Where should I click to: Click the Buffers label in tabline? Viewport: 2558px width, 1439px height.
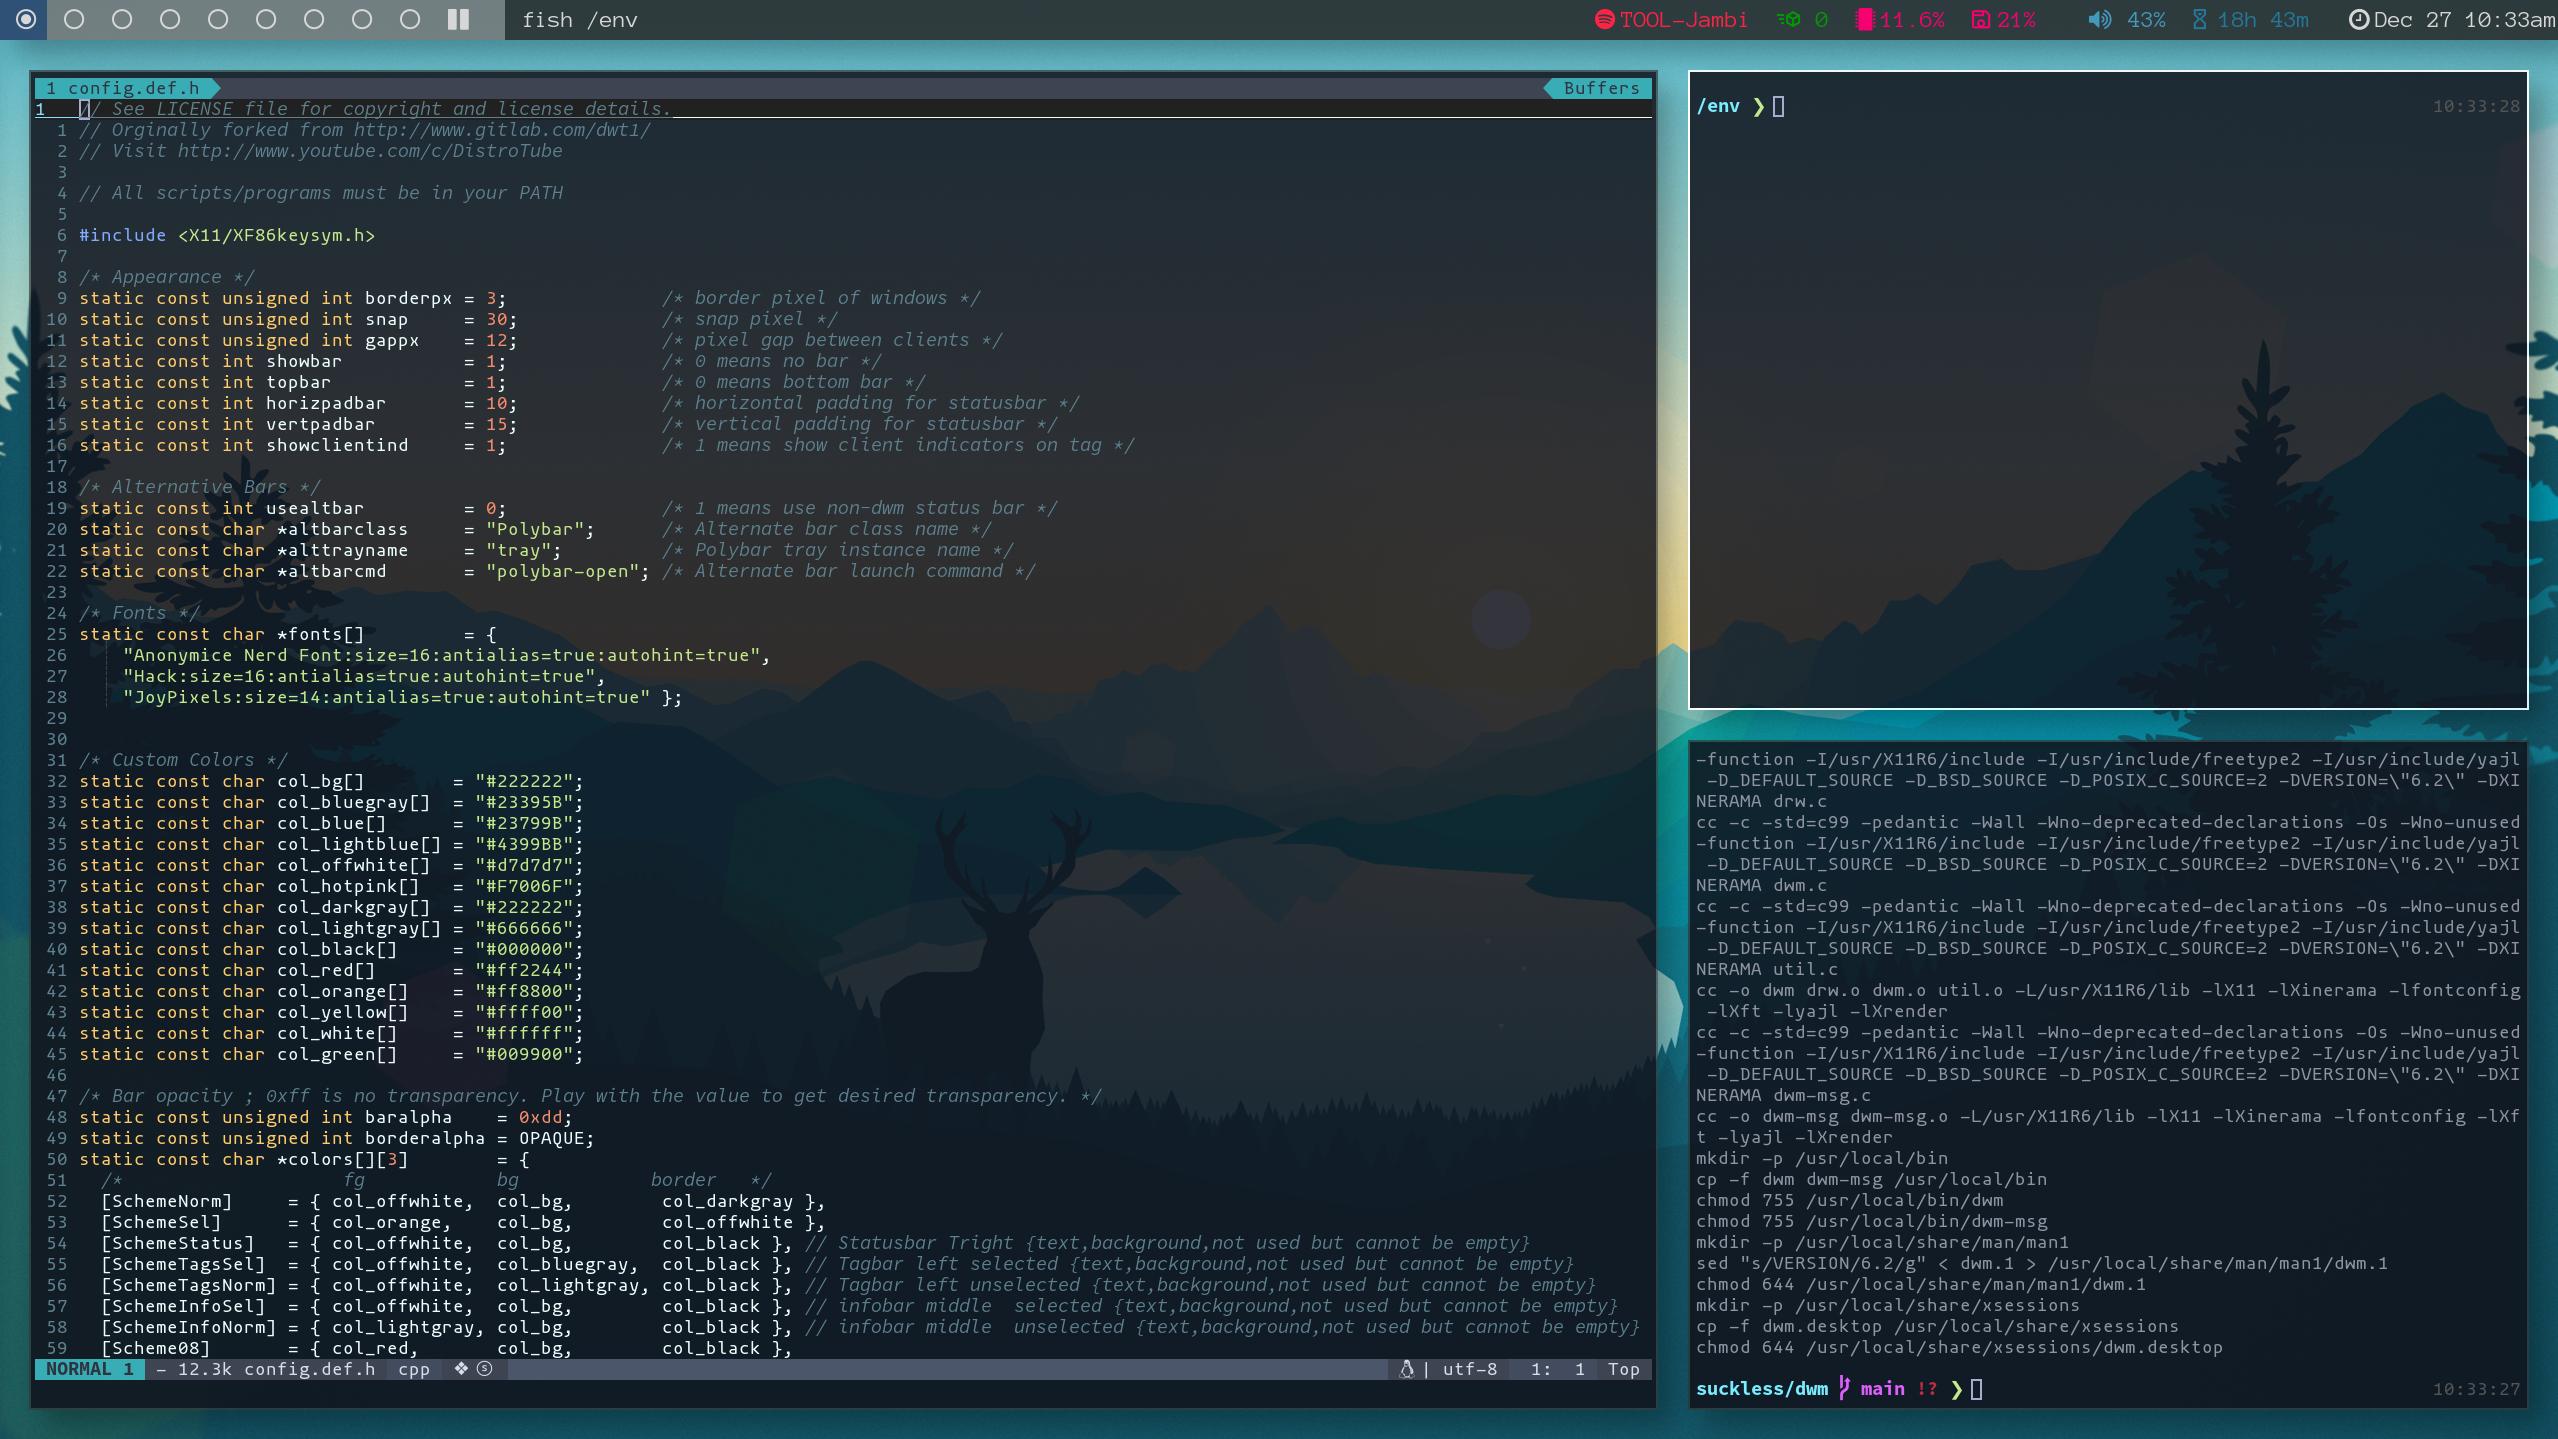coord(1600,88)
